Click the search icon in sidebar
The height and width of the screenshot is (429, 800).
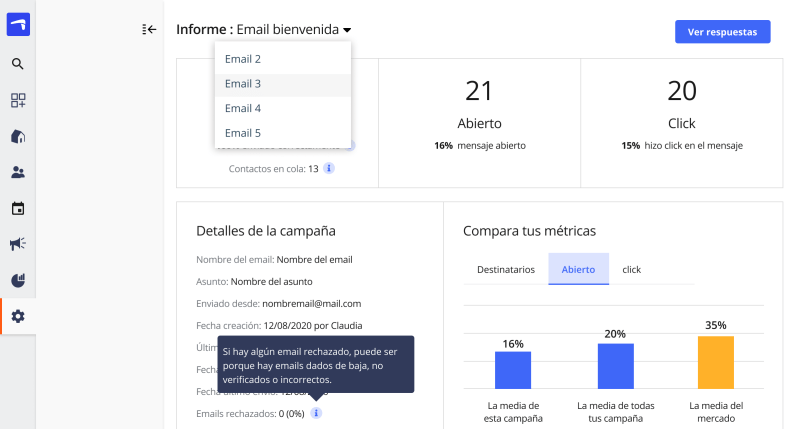point(18,64)
